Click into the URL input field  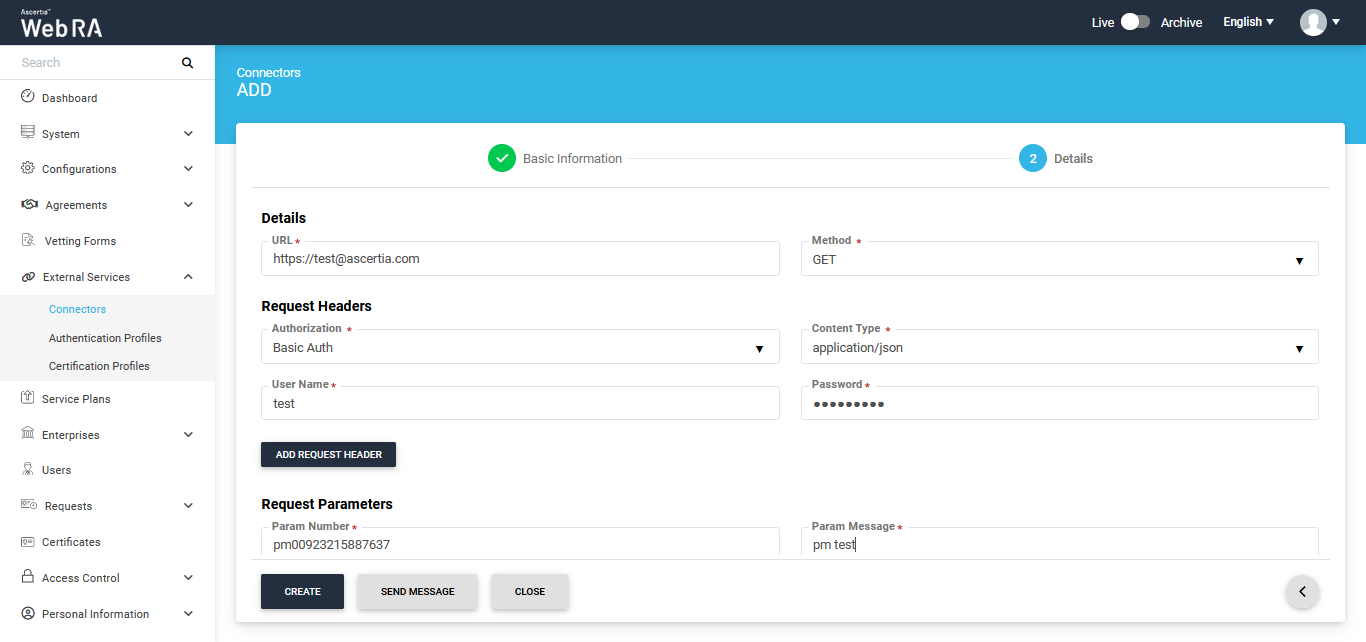[519, 259]
